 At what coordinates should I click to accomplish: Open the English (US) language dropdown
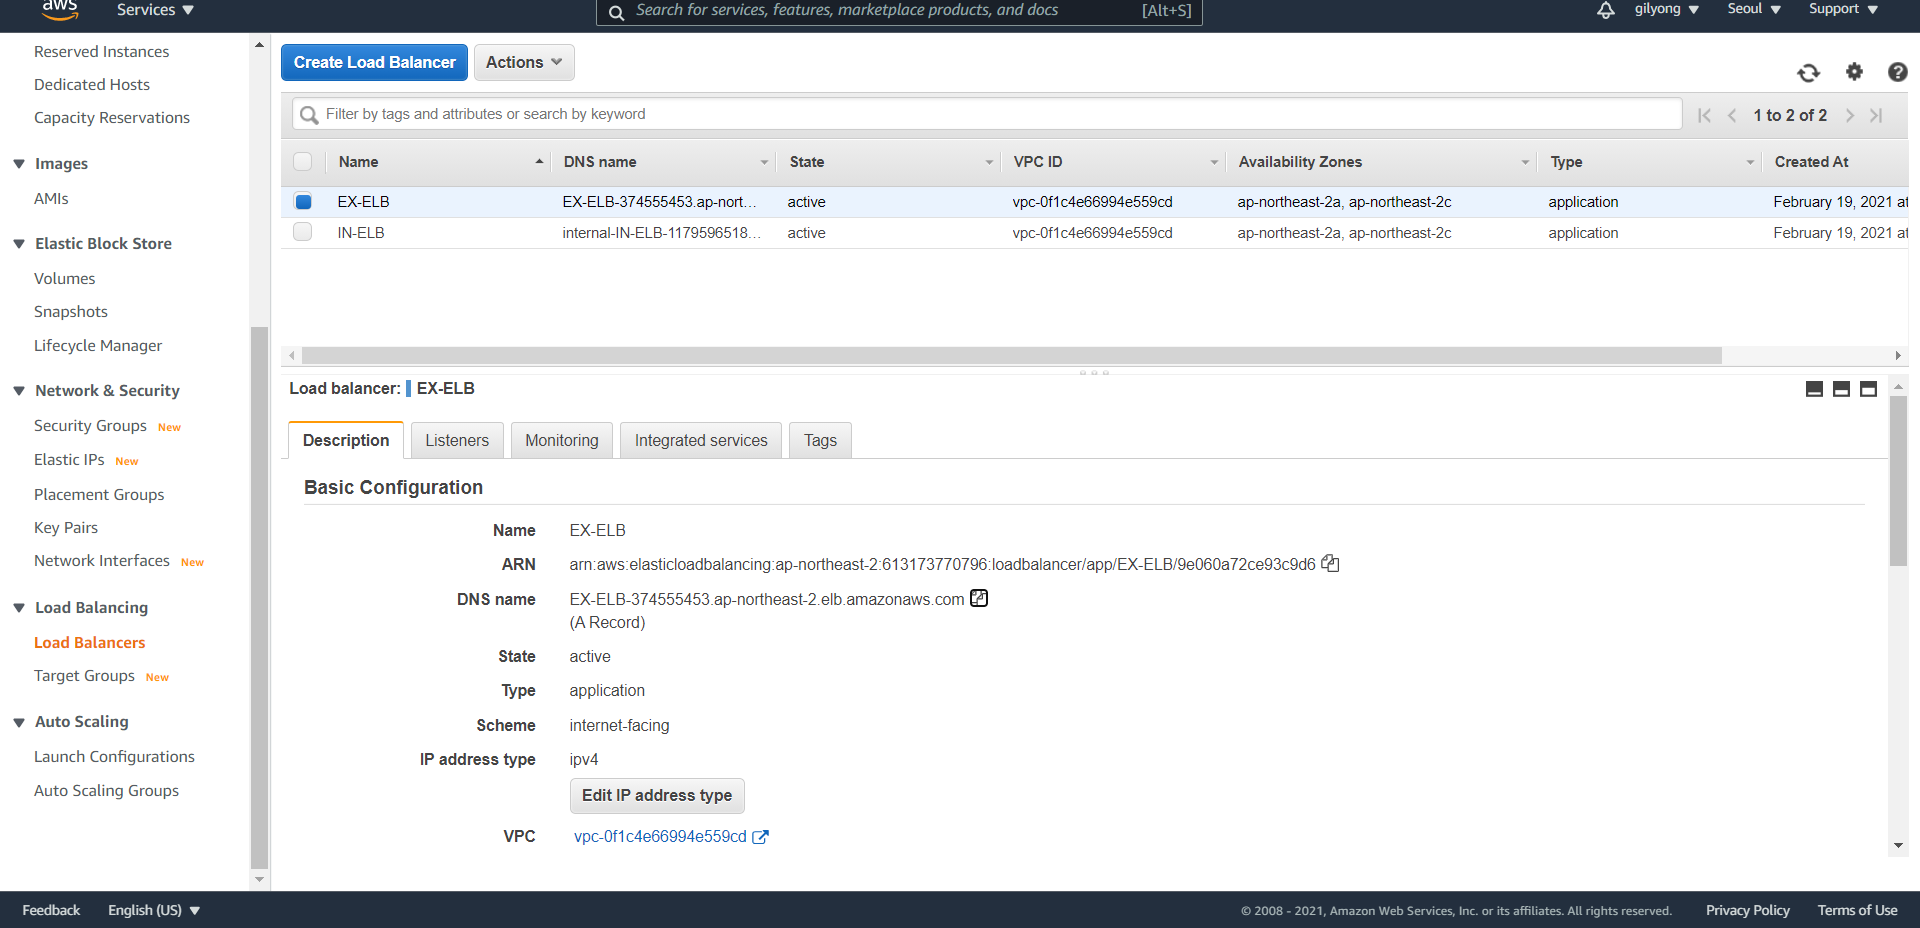click(154, 910)
